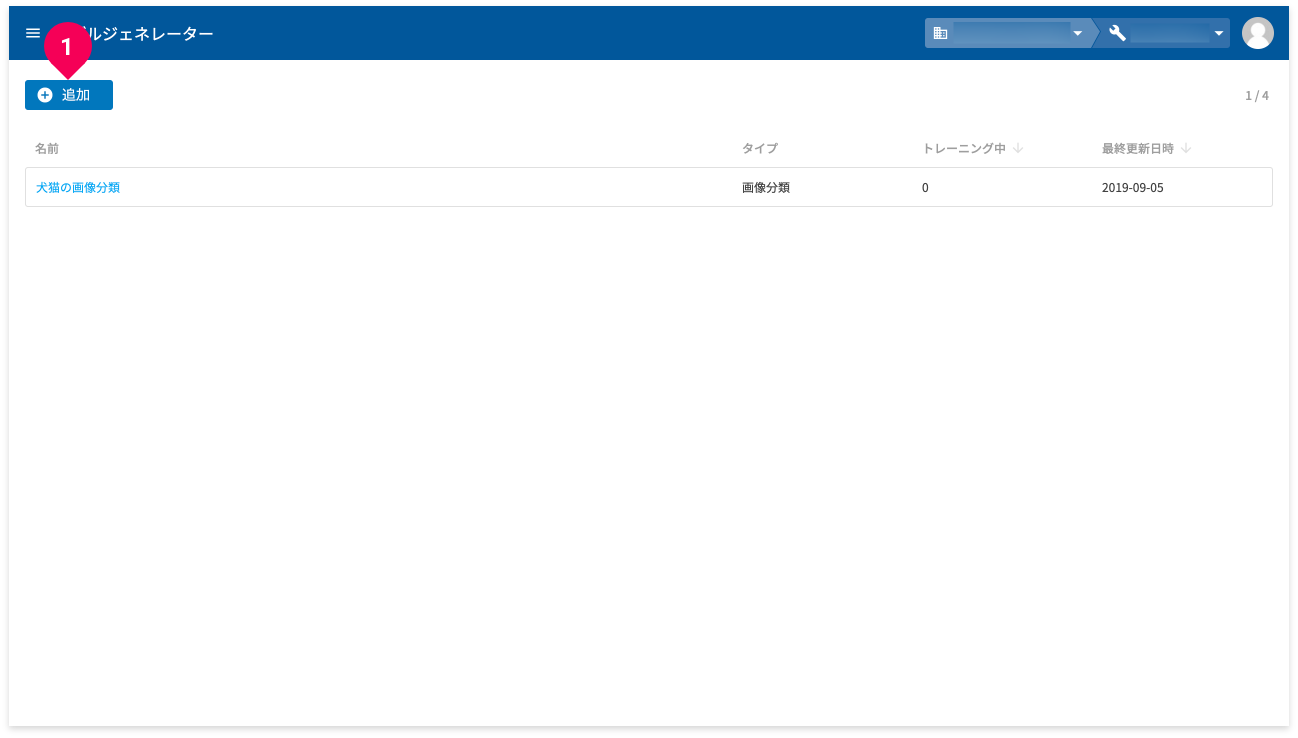Click the training count 0 cell
Viewport: 1298px width, 738px height.
(x=925, y=187)
